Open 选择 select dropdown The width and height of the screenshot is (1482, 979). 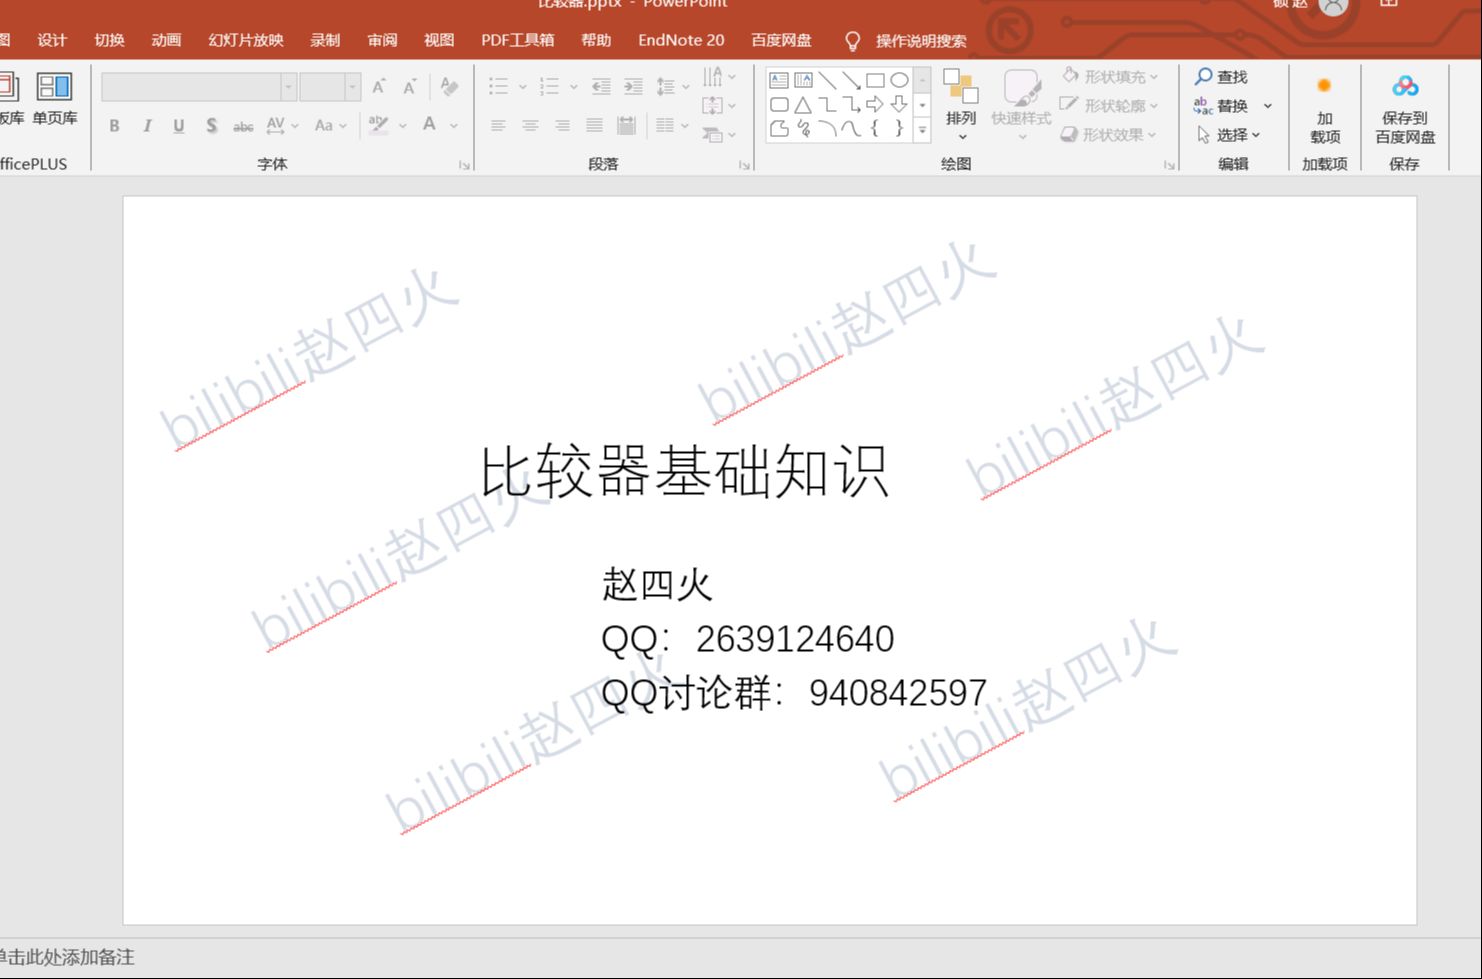tap(1229, 134)
